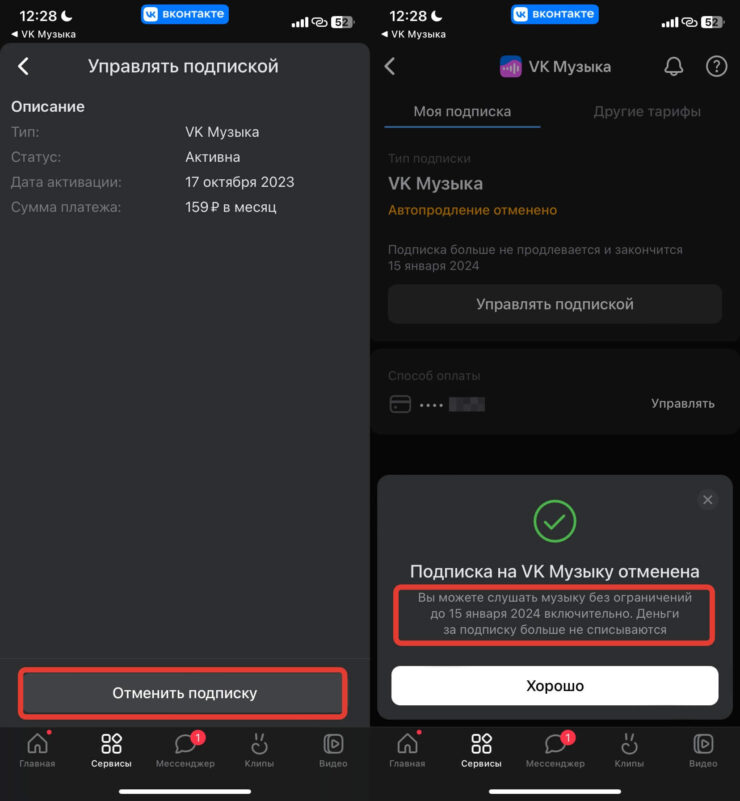Tap the back arrow beside VK Музыка header
Screen dimensions: 740x801
coord(390,66)
